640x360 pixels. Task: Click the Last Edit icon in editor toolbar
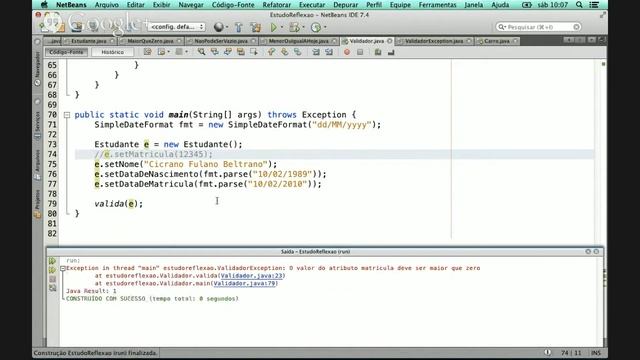(147, 52)
